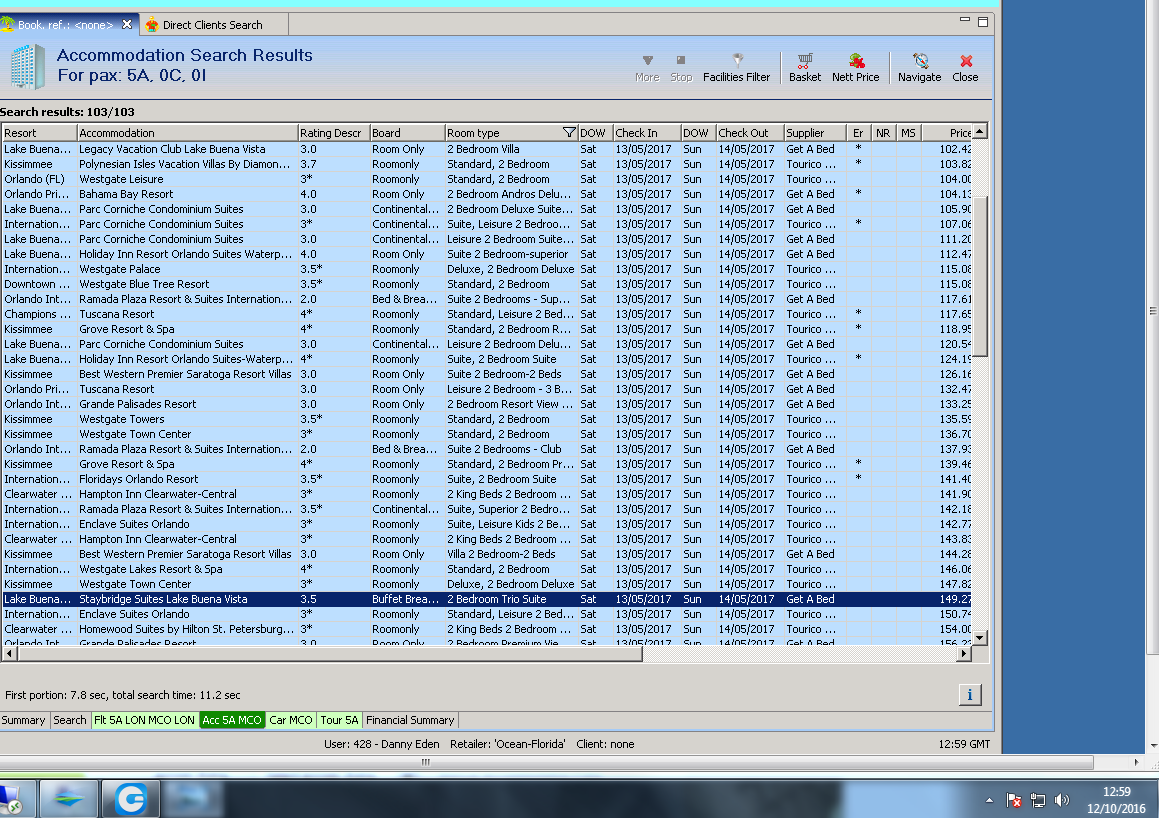
Task: Select the Staybridge Suites Lake Buena Vista row
Action: point(163,599)
